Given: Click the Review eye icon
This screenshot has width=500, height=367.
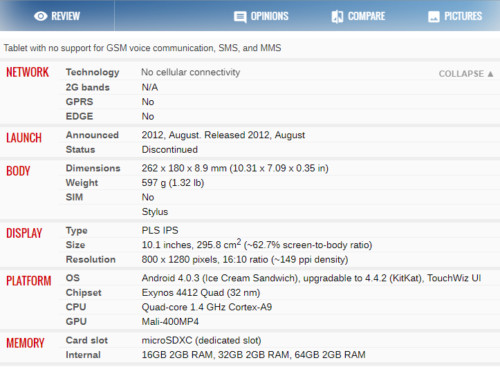Looking at the screenshot, I should pos(41,16).
